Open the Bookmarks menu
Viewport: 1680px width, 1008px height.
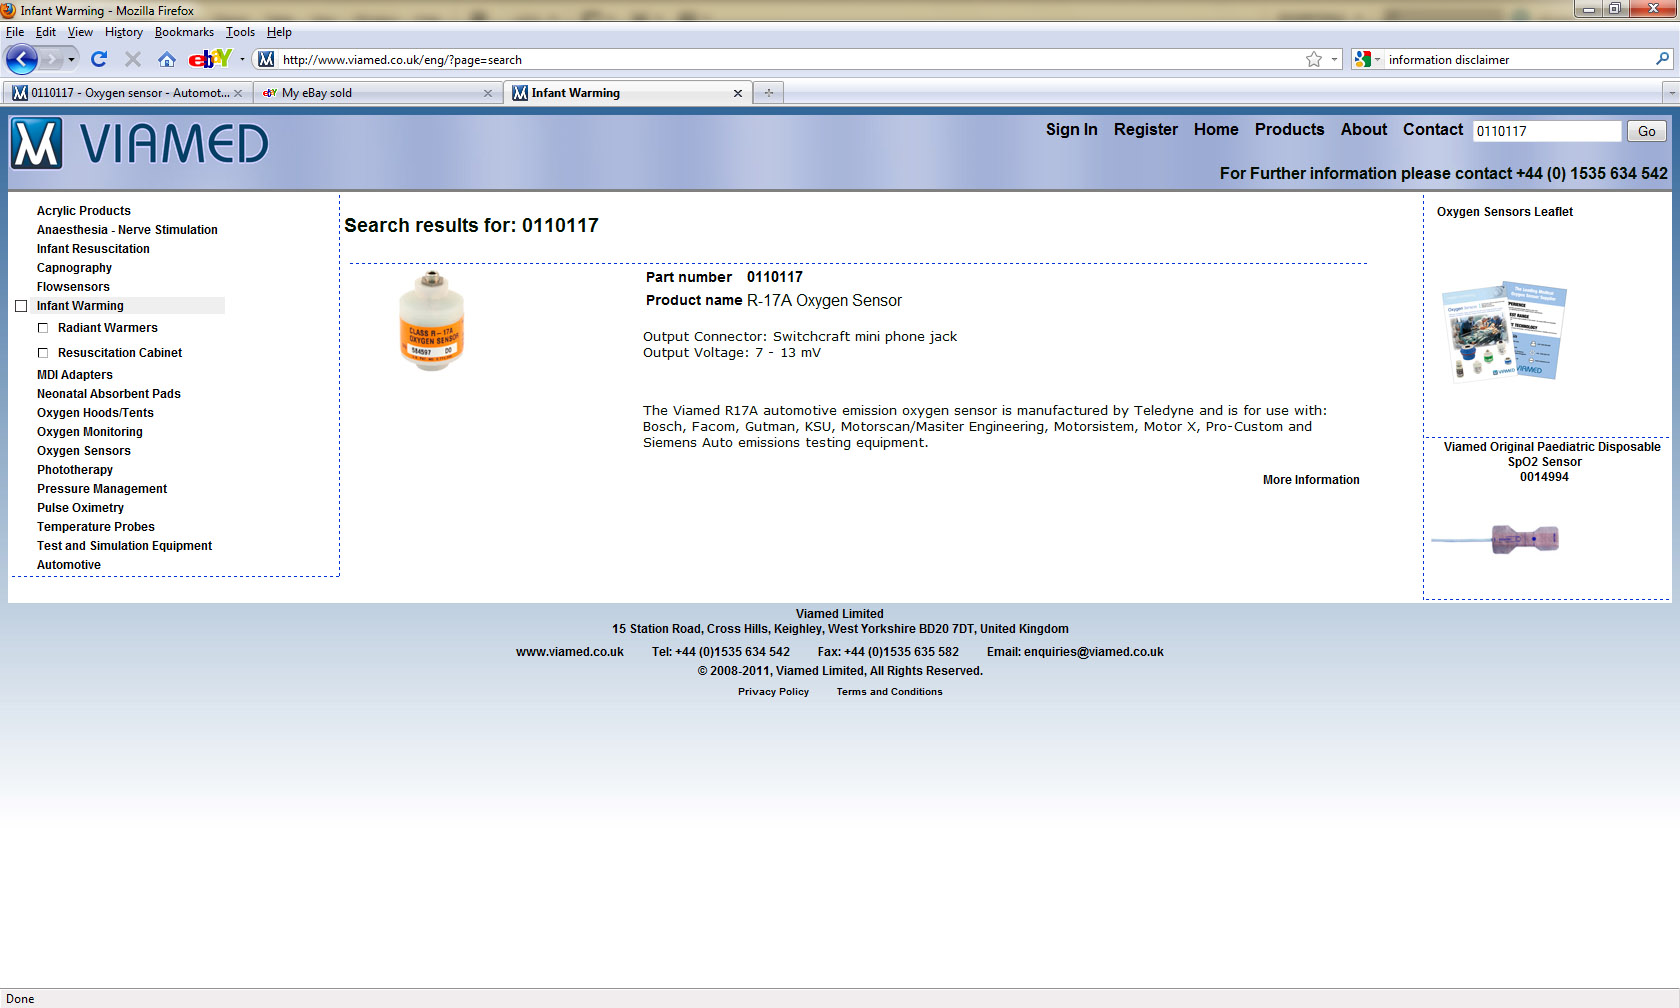184,32
